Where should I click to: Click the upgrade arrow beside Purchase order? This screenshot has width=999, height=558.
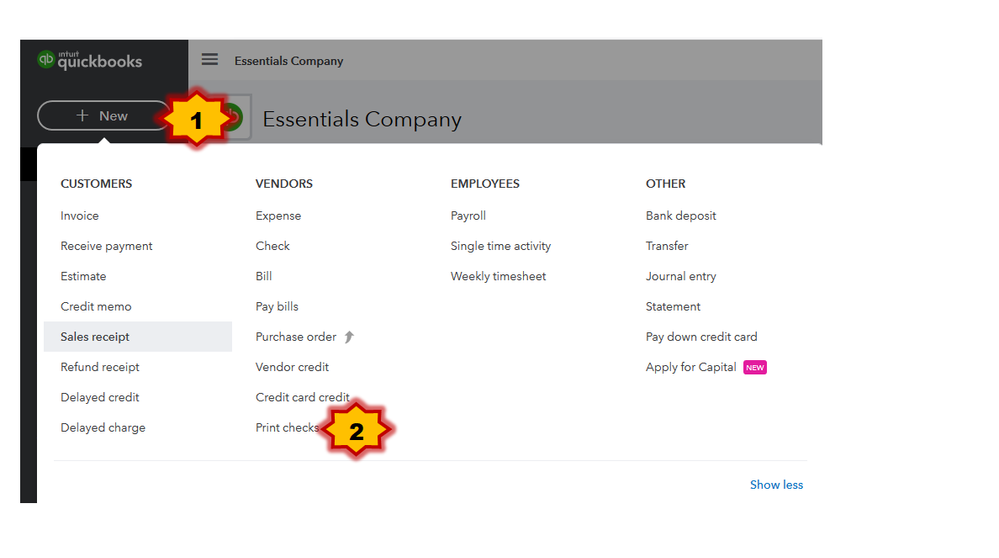(349, 337)
